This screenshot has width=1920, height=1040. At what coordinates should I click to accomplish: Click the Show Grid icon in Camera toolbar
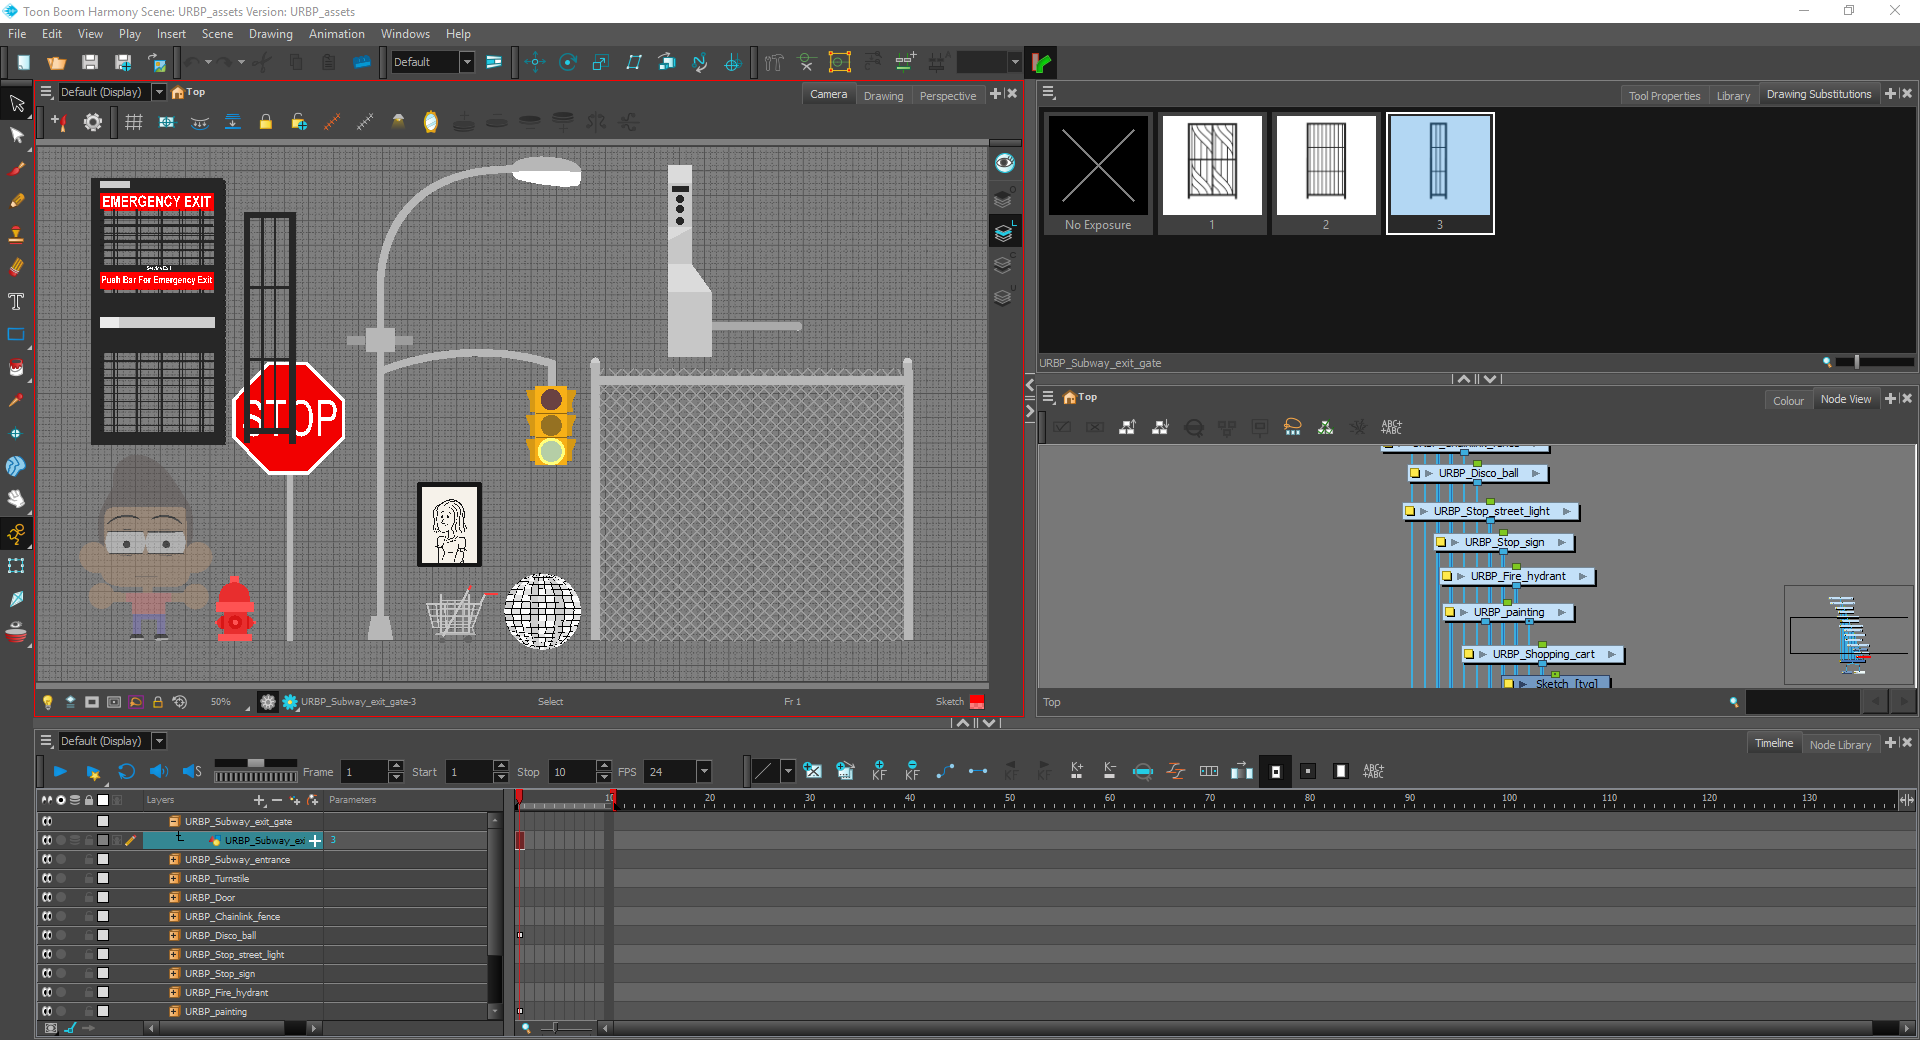point(133,122)
